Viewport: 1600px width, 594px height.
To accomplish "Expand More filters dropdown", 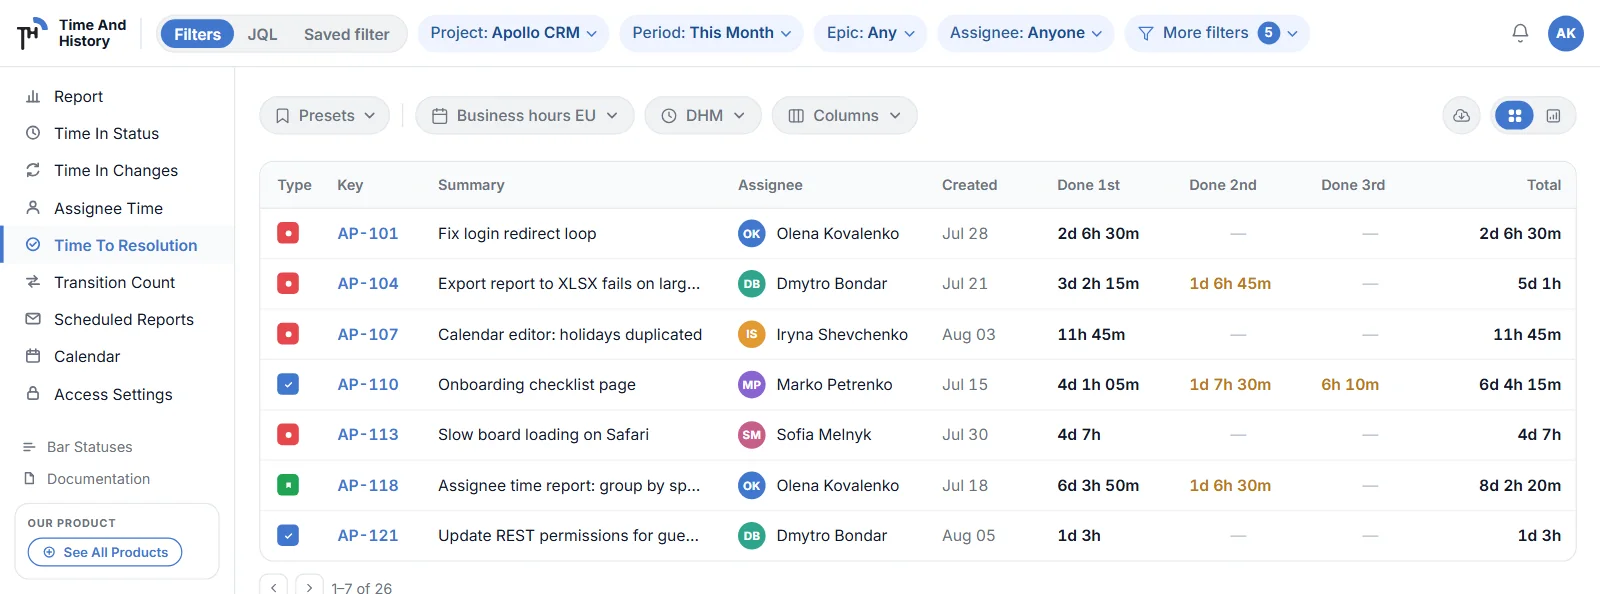I will coord(1217,33).
